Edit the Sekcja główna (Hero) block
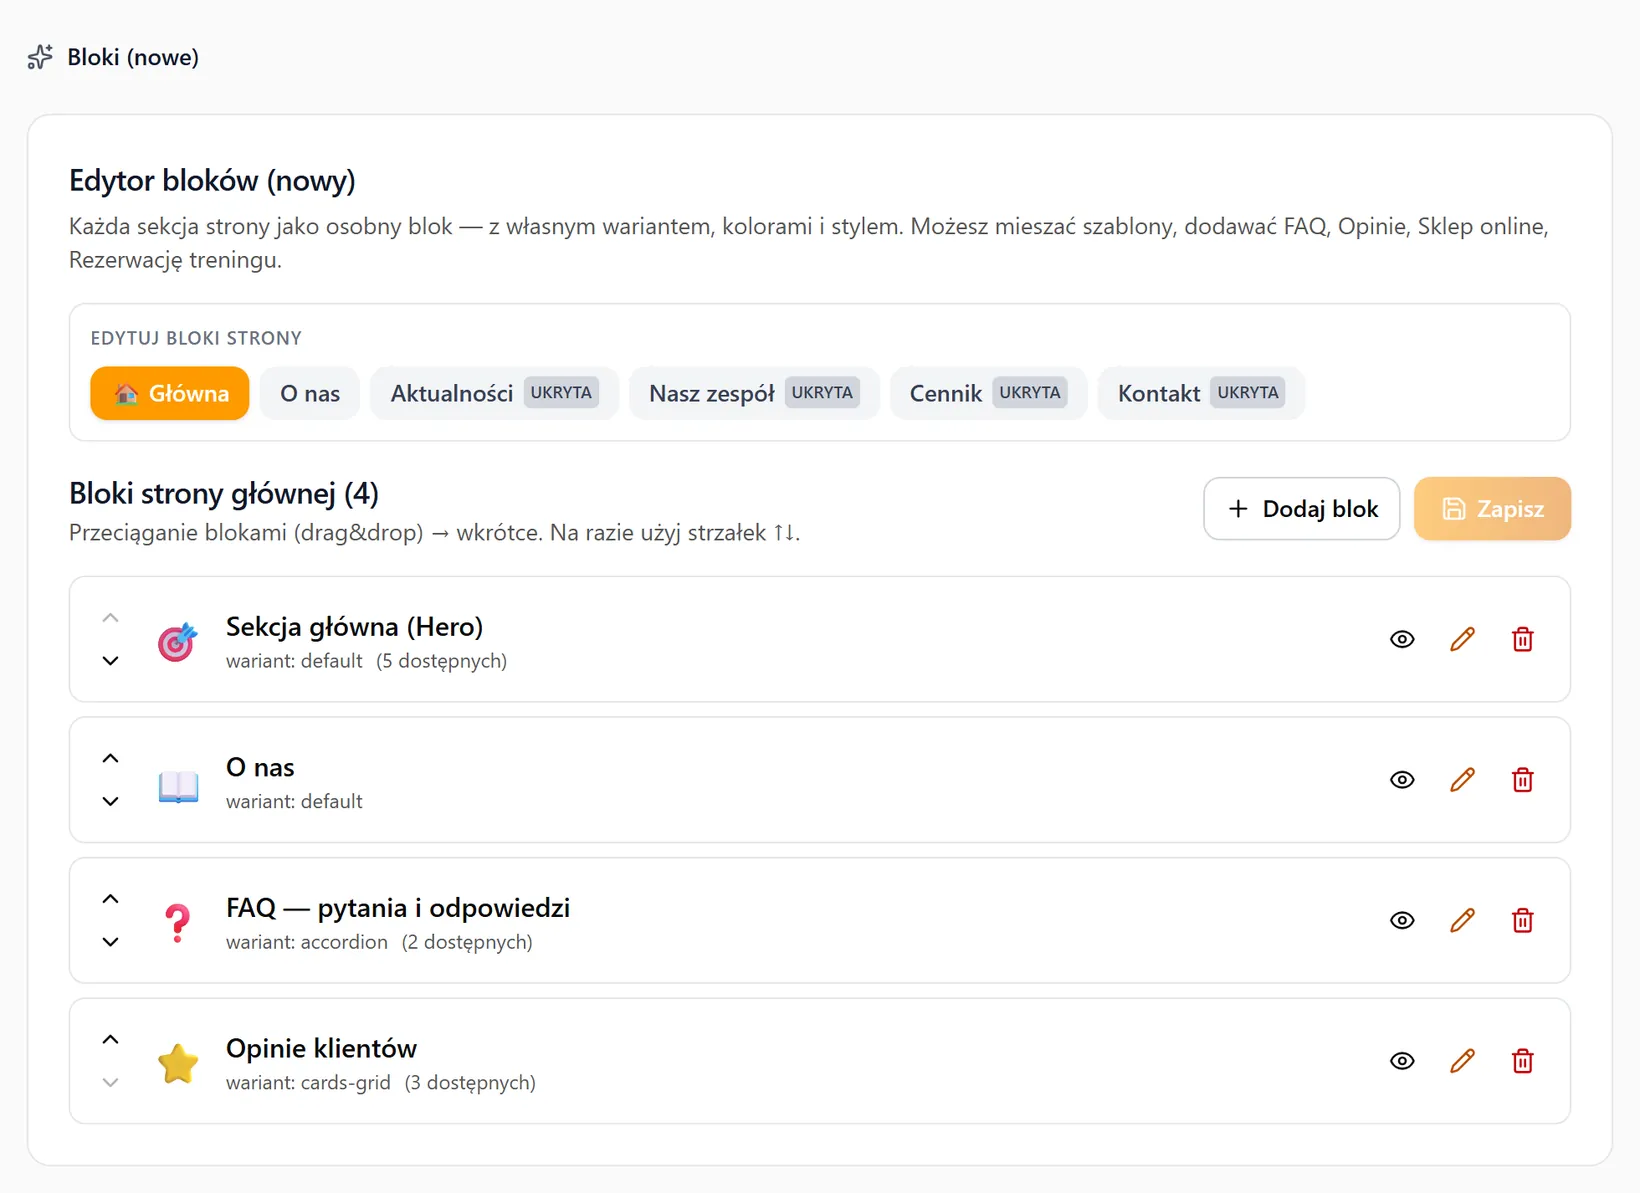The width and height of the screenshot is (1640, 1193). coord(1462,639)
